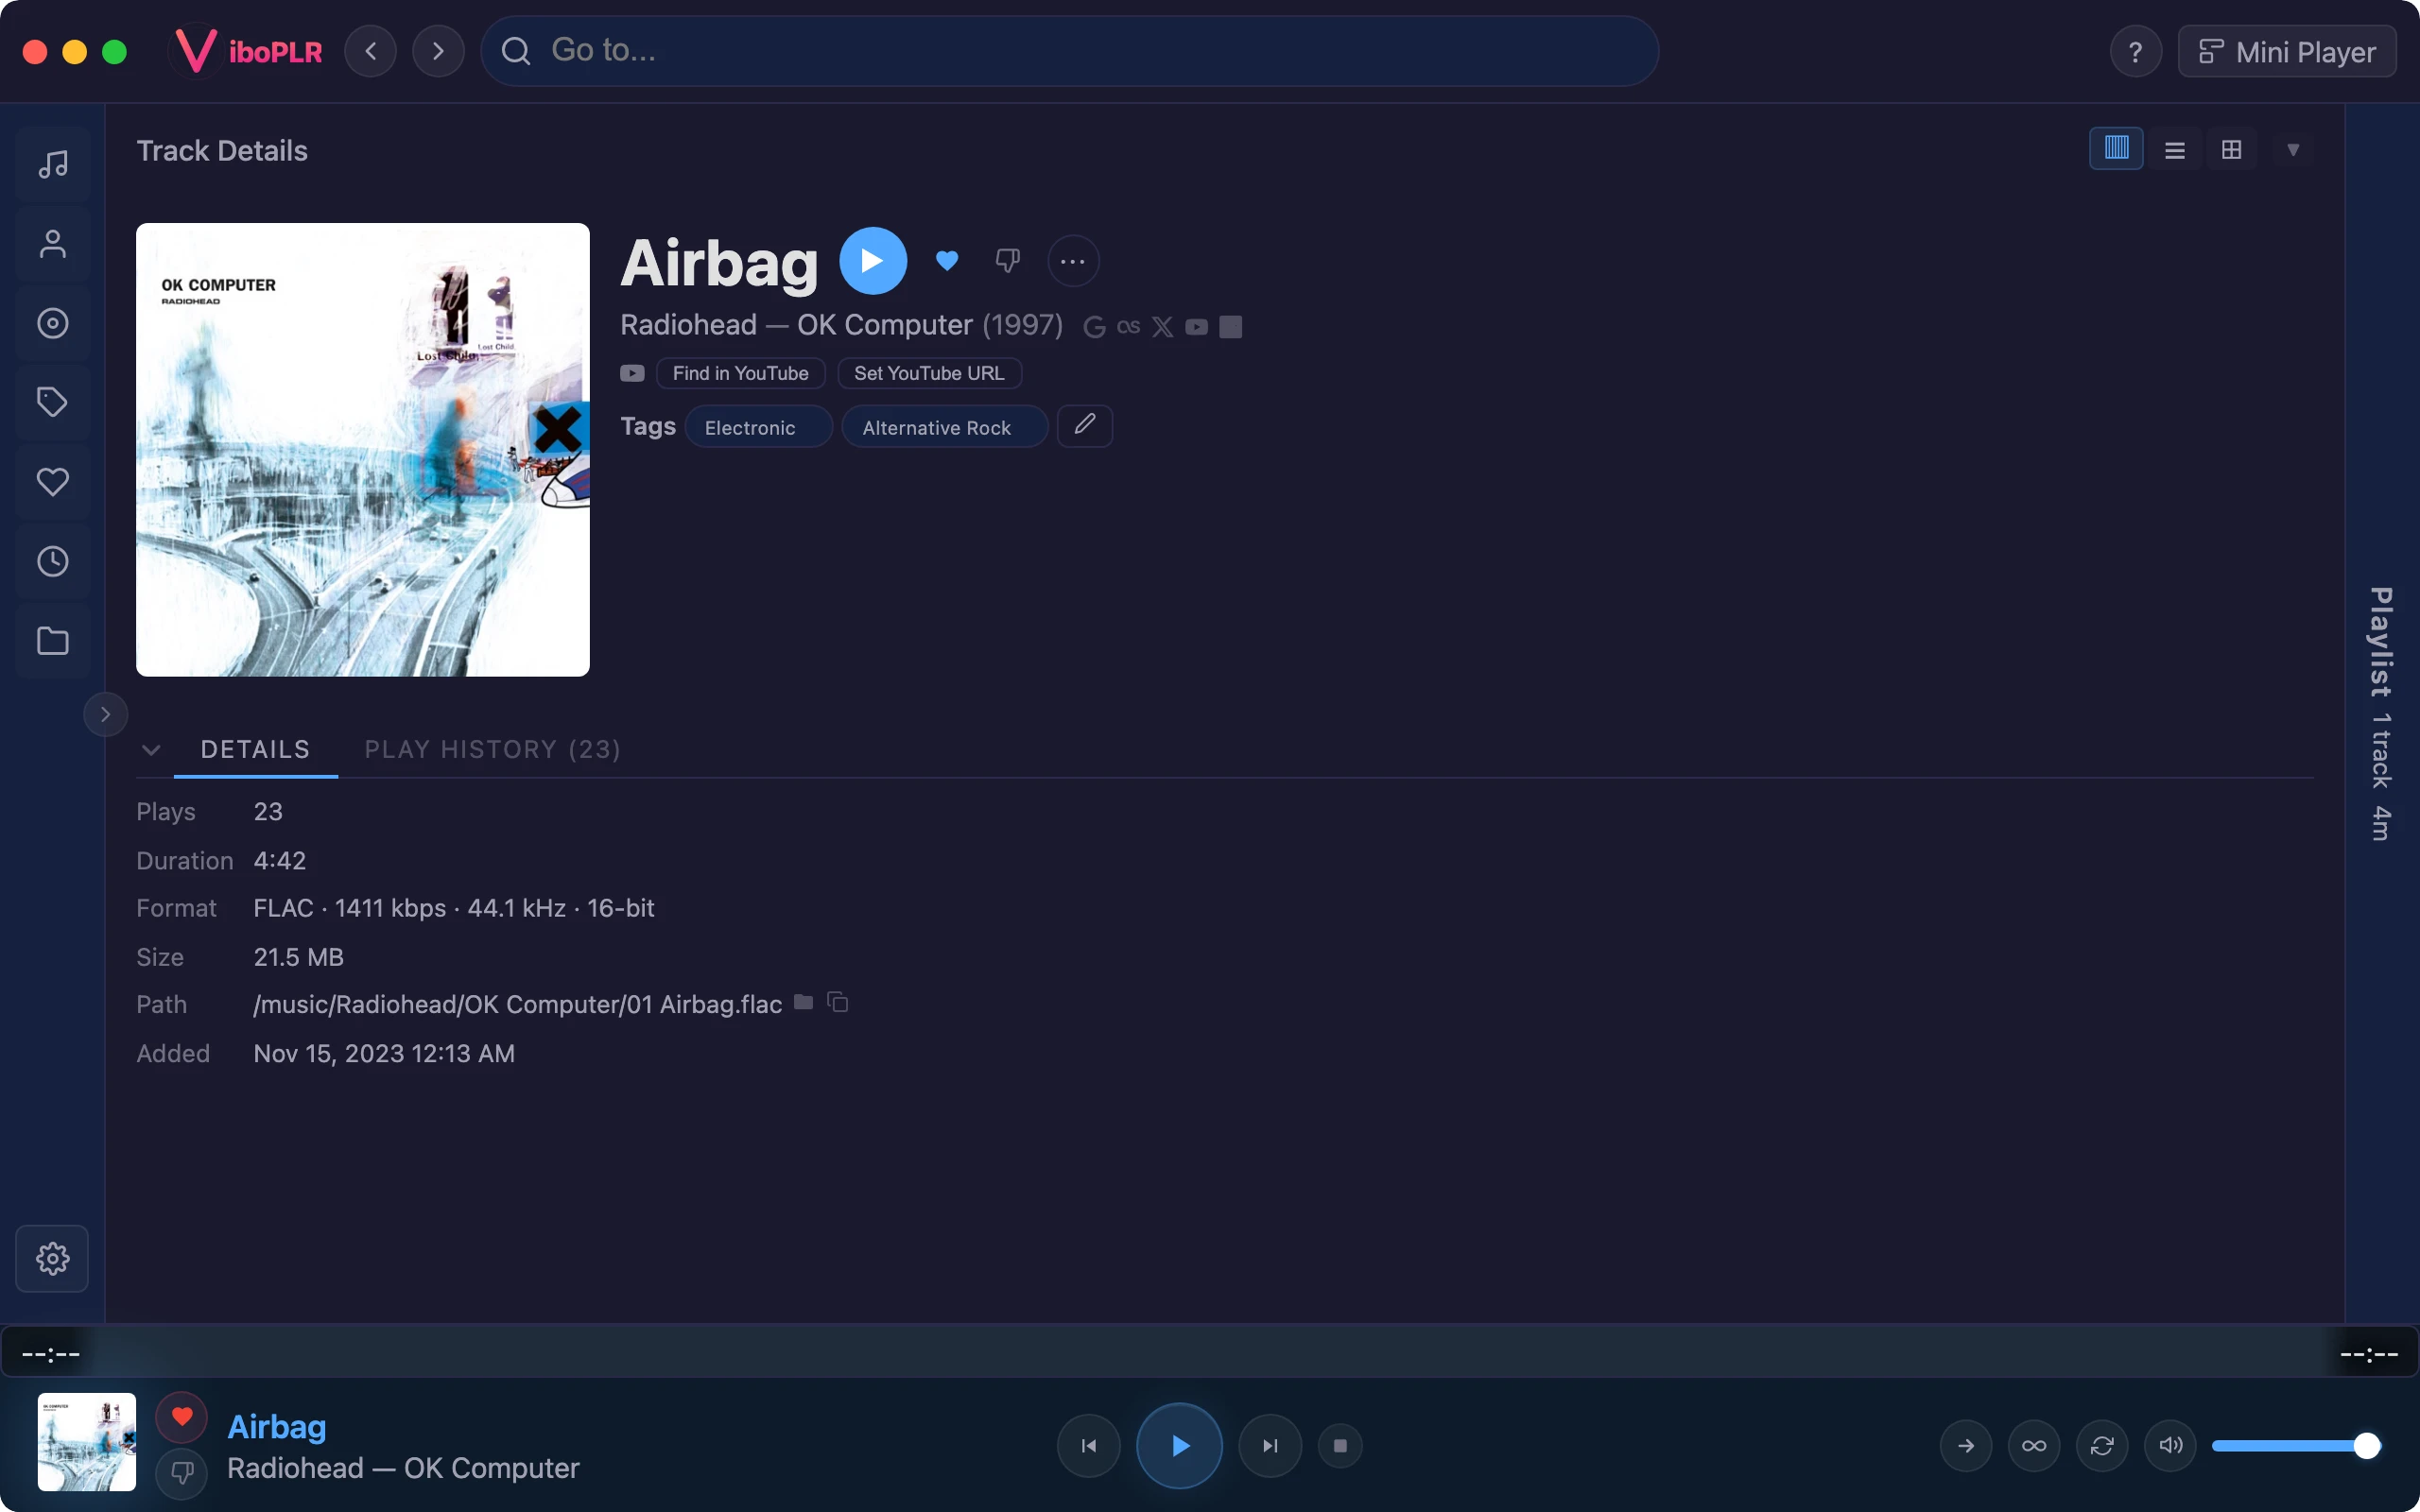Screen dimensions: 2420x1512
Task: Switch to the column view layout
Action: tap(2116, 149)
